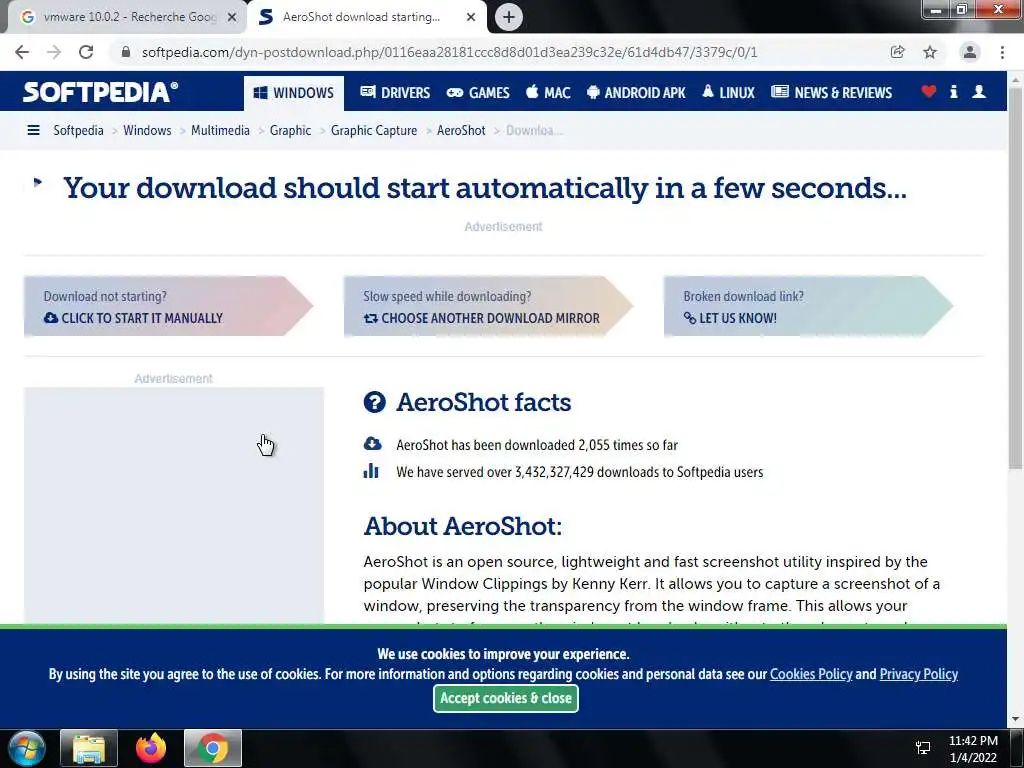Click the 'About AeroShot:' heading

tap(462, 526)
